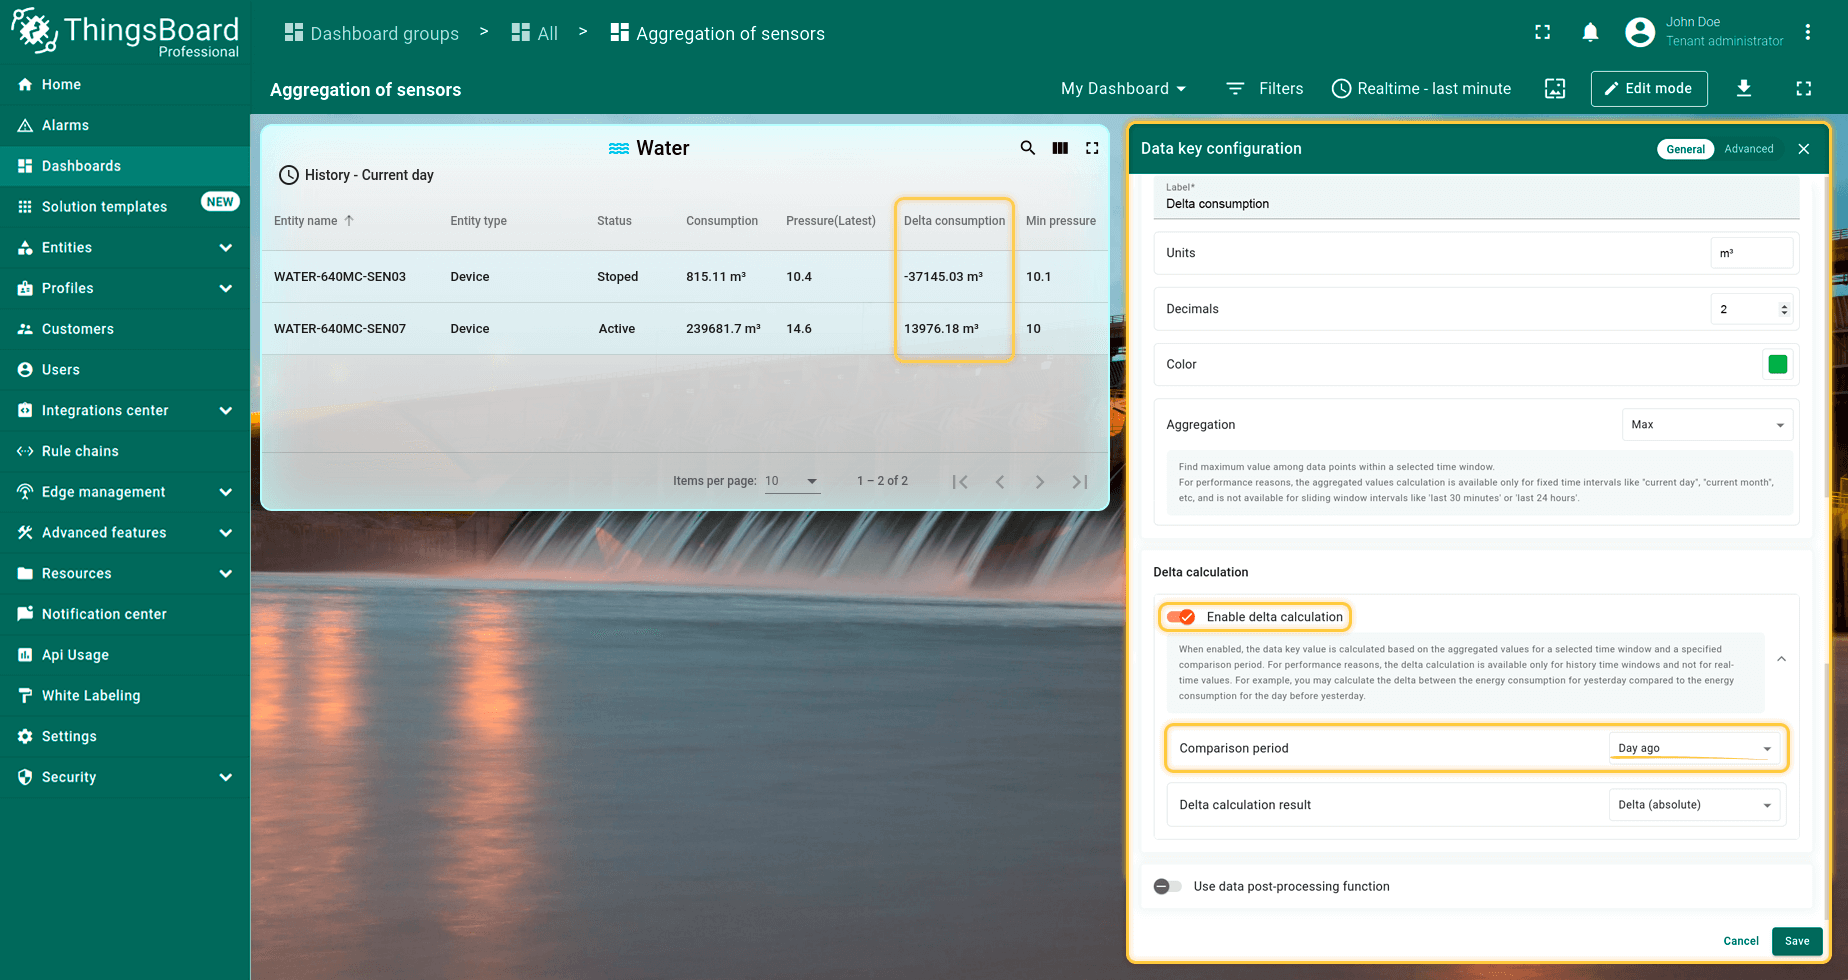Open Rule chains in sidebar

(x=80, y=451)
